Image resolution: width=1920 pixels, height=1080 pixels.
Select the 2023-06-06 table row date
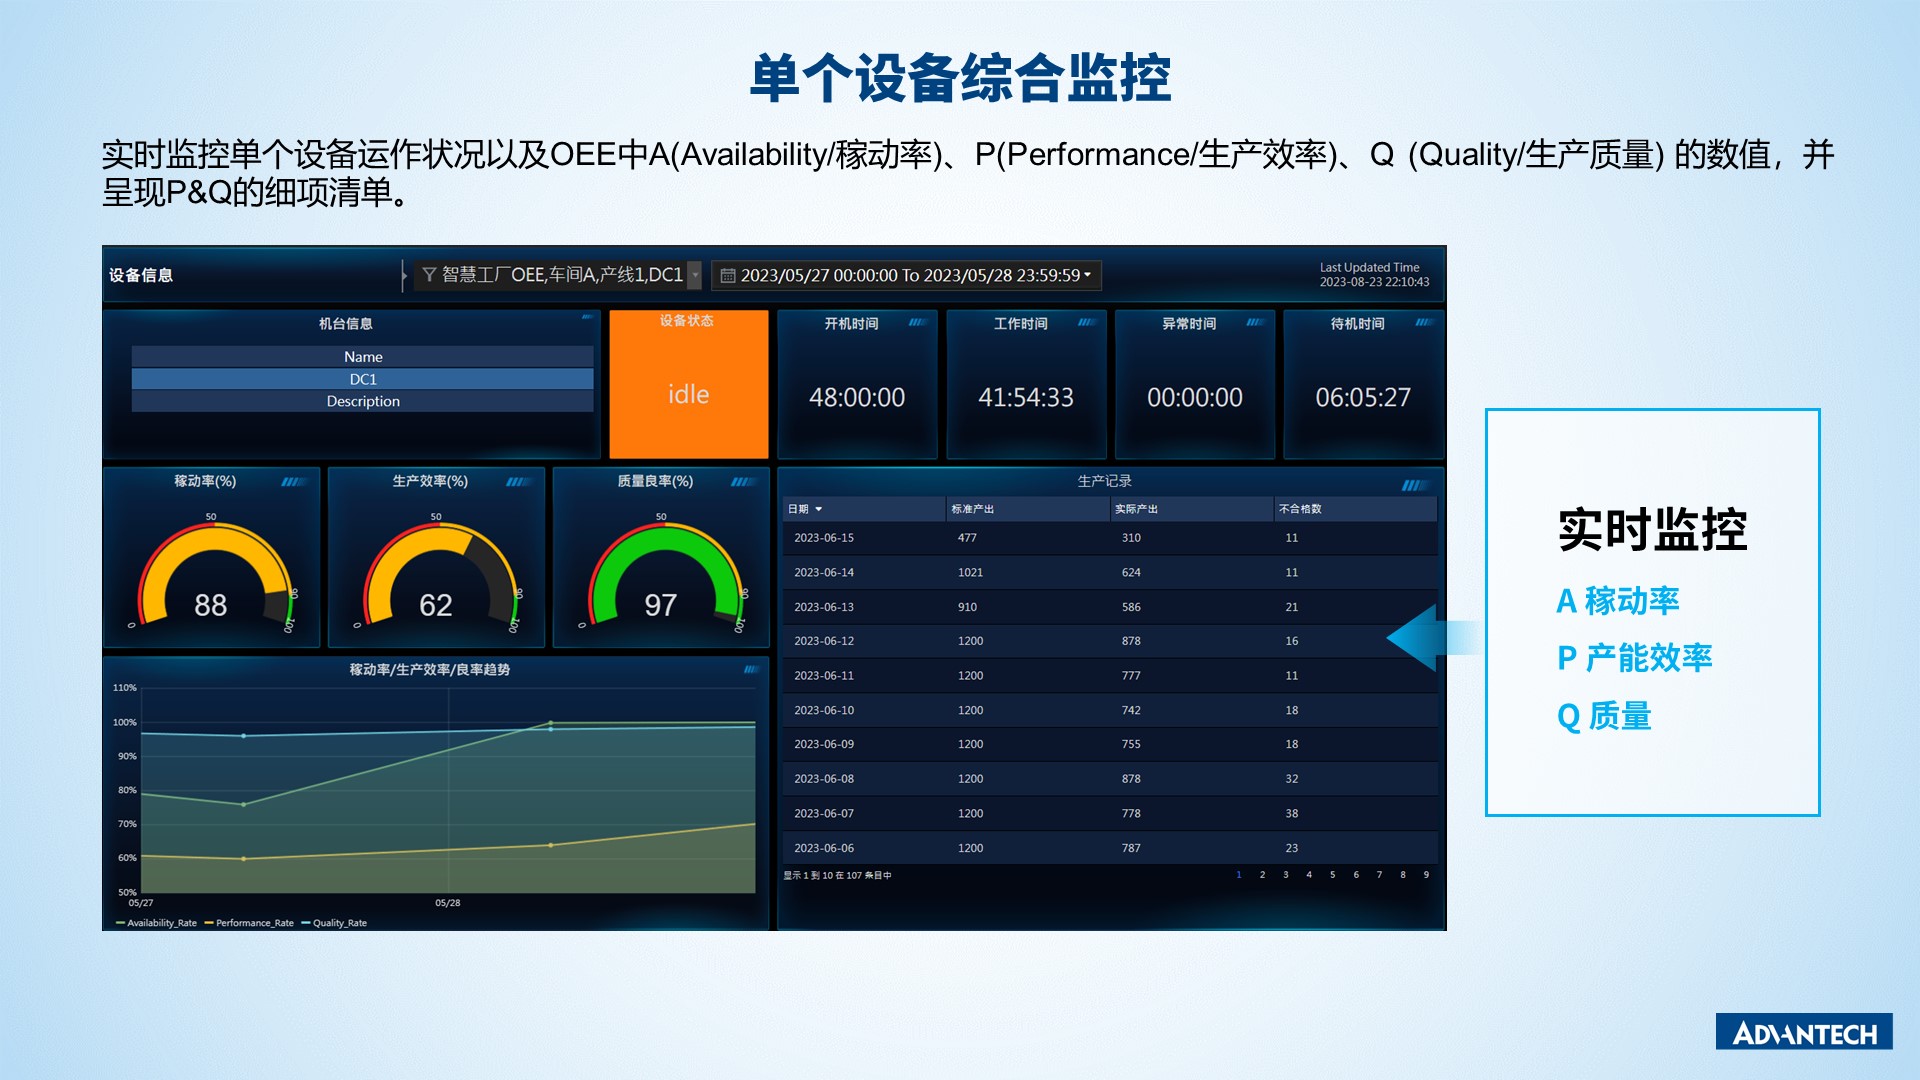[x=824, y=848]
